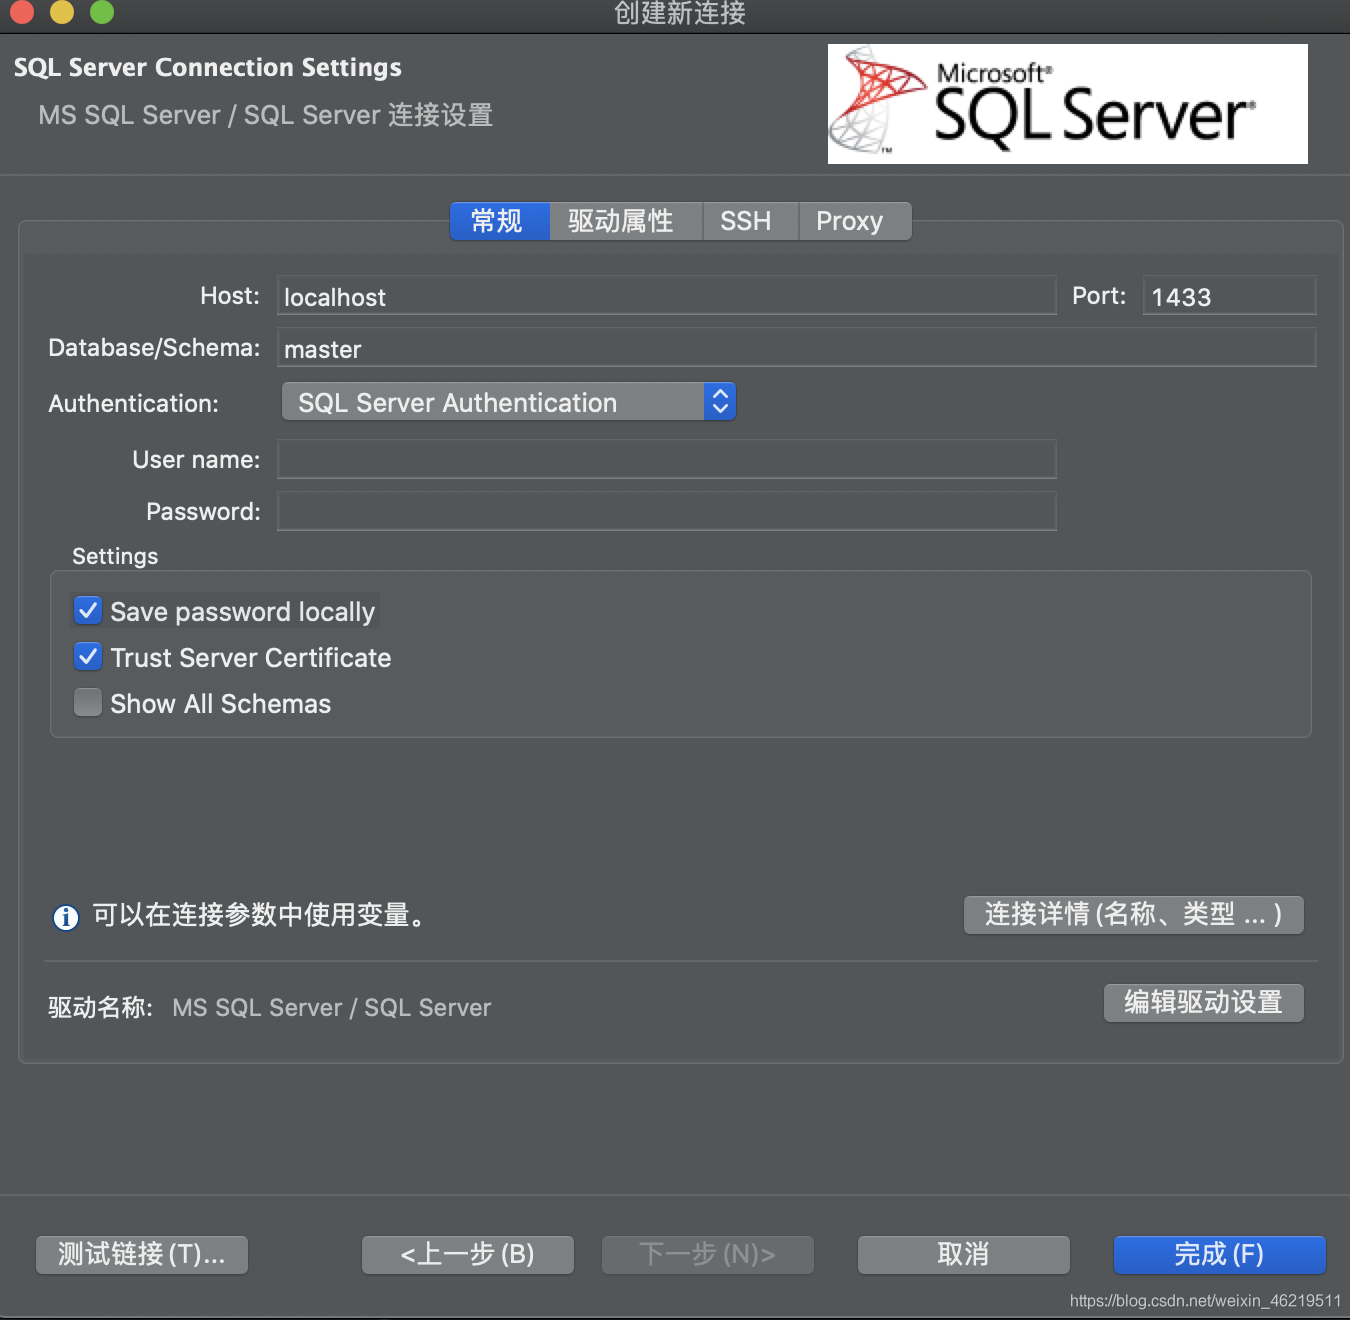This screenshot has width=1350, height=1320.
Task: Click the yellow minimize window button
Action: coord(62,11)
